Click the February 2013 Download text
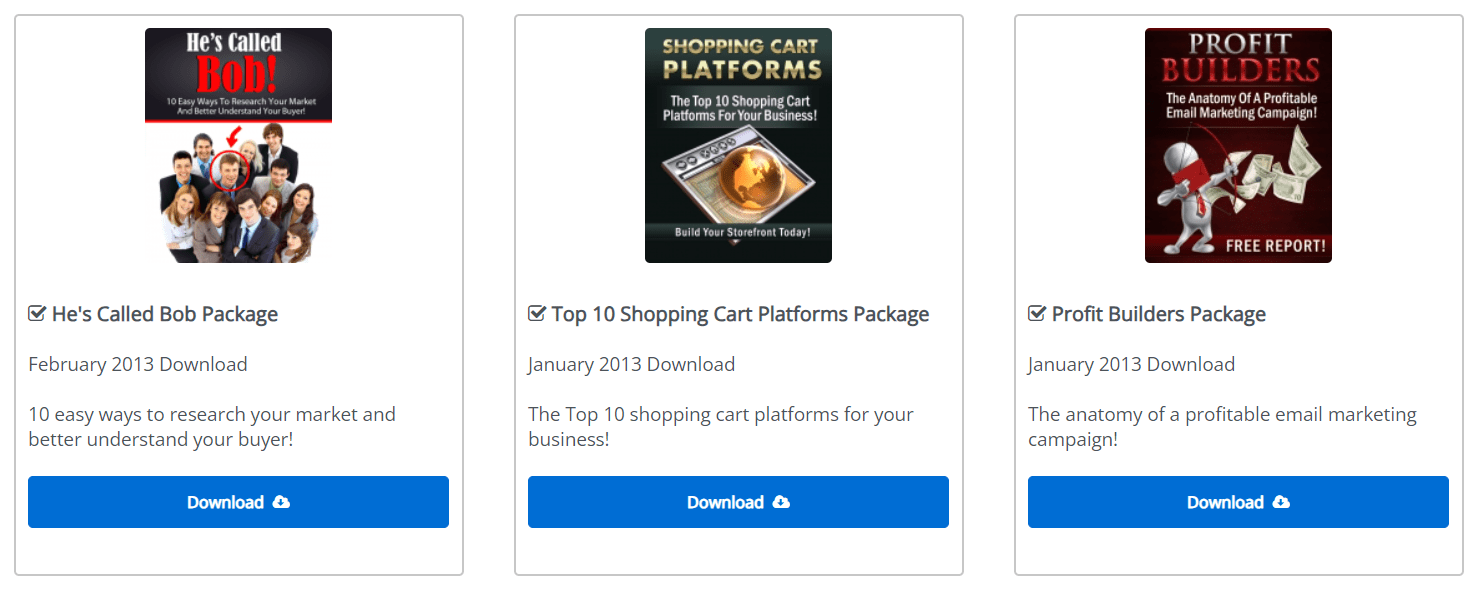 [138, 364]
